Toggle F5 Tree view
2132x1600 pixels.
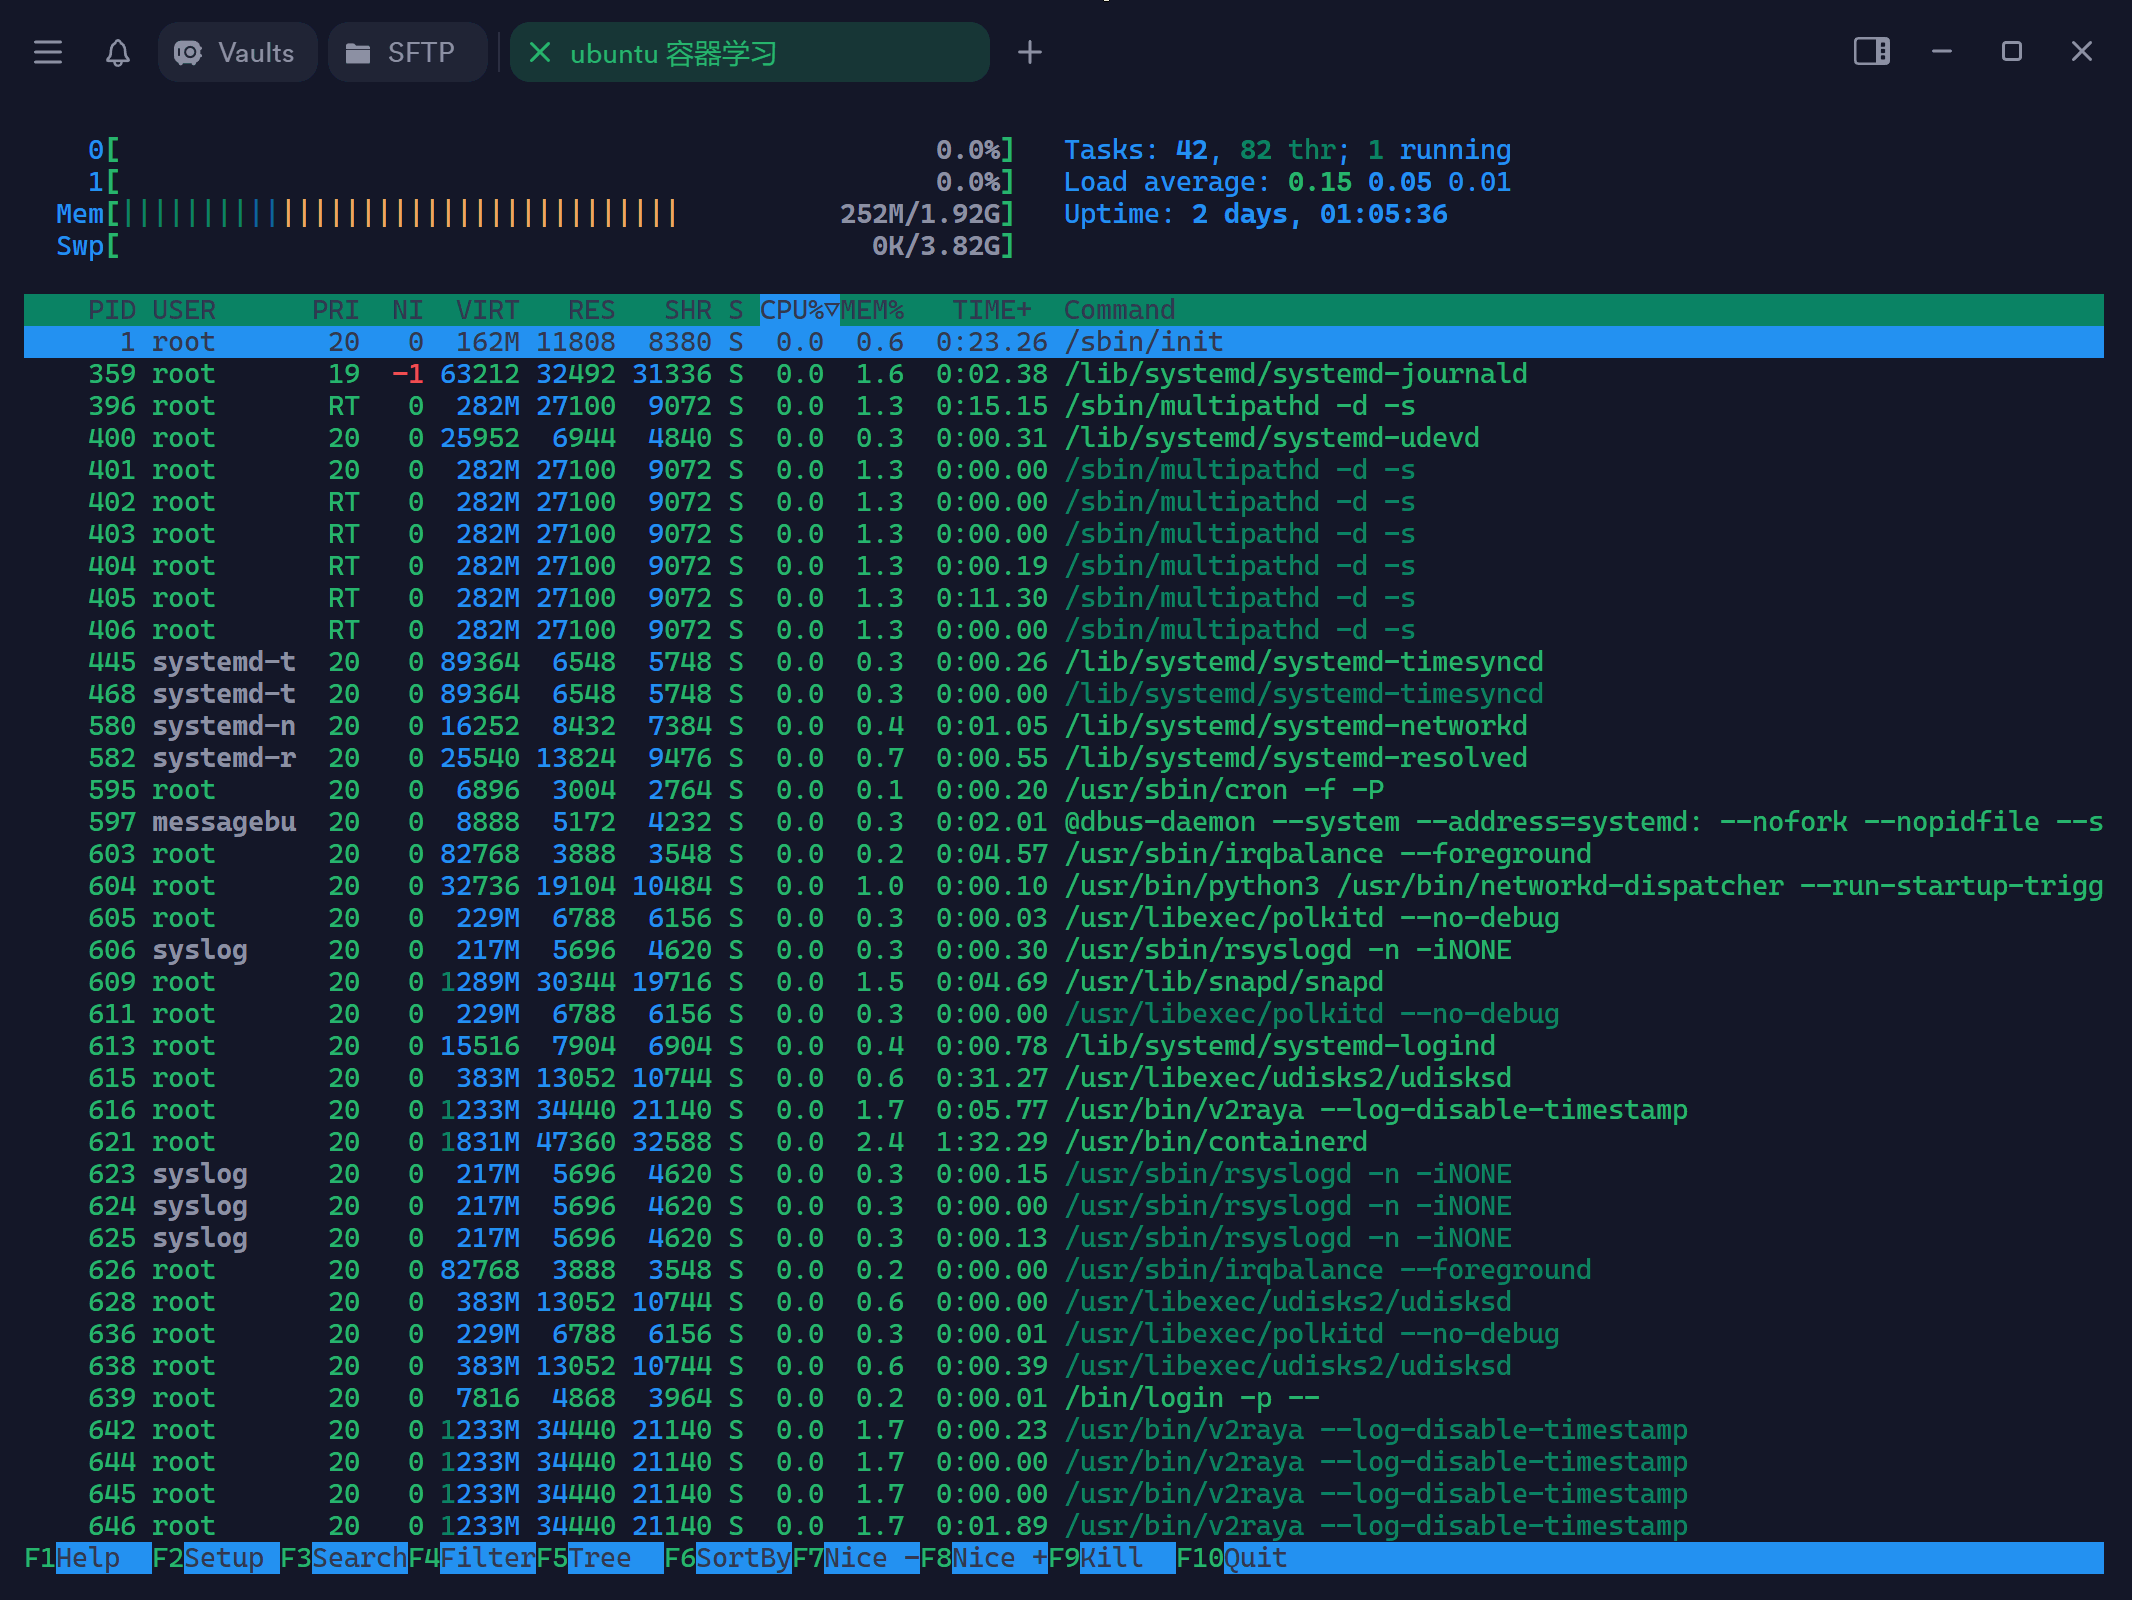point(600,1558)
